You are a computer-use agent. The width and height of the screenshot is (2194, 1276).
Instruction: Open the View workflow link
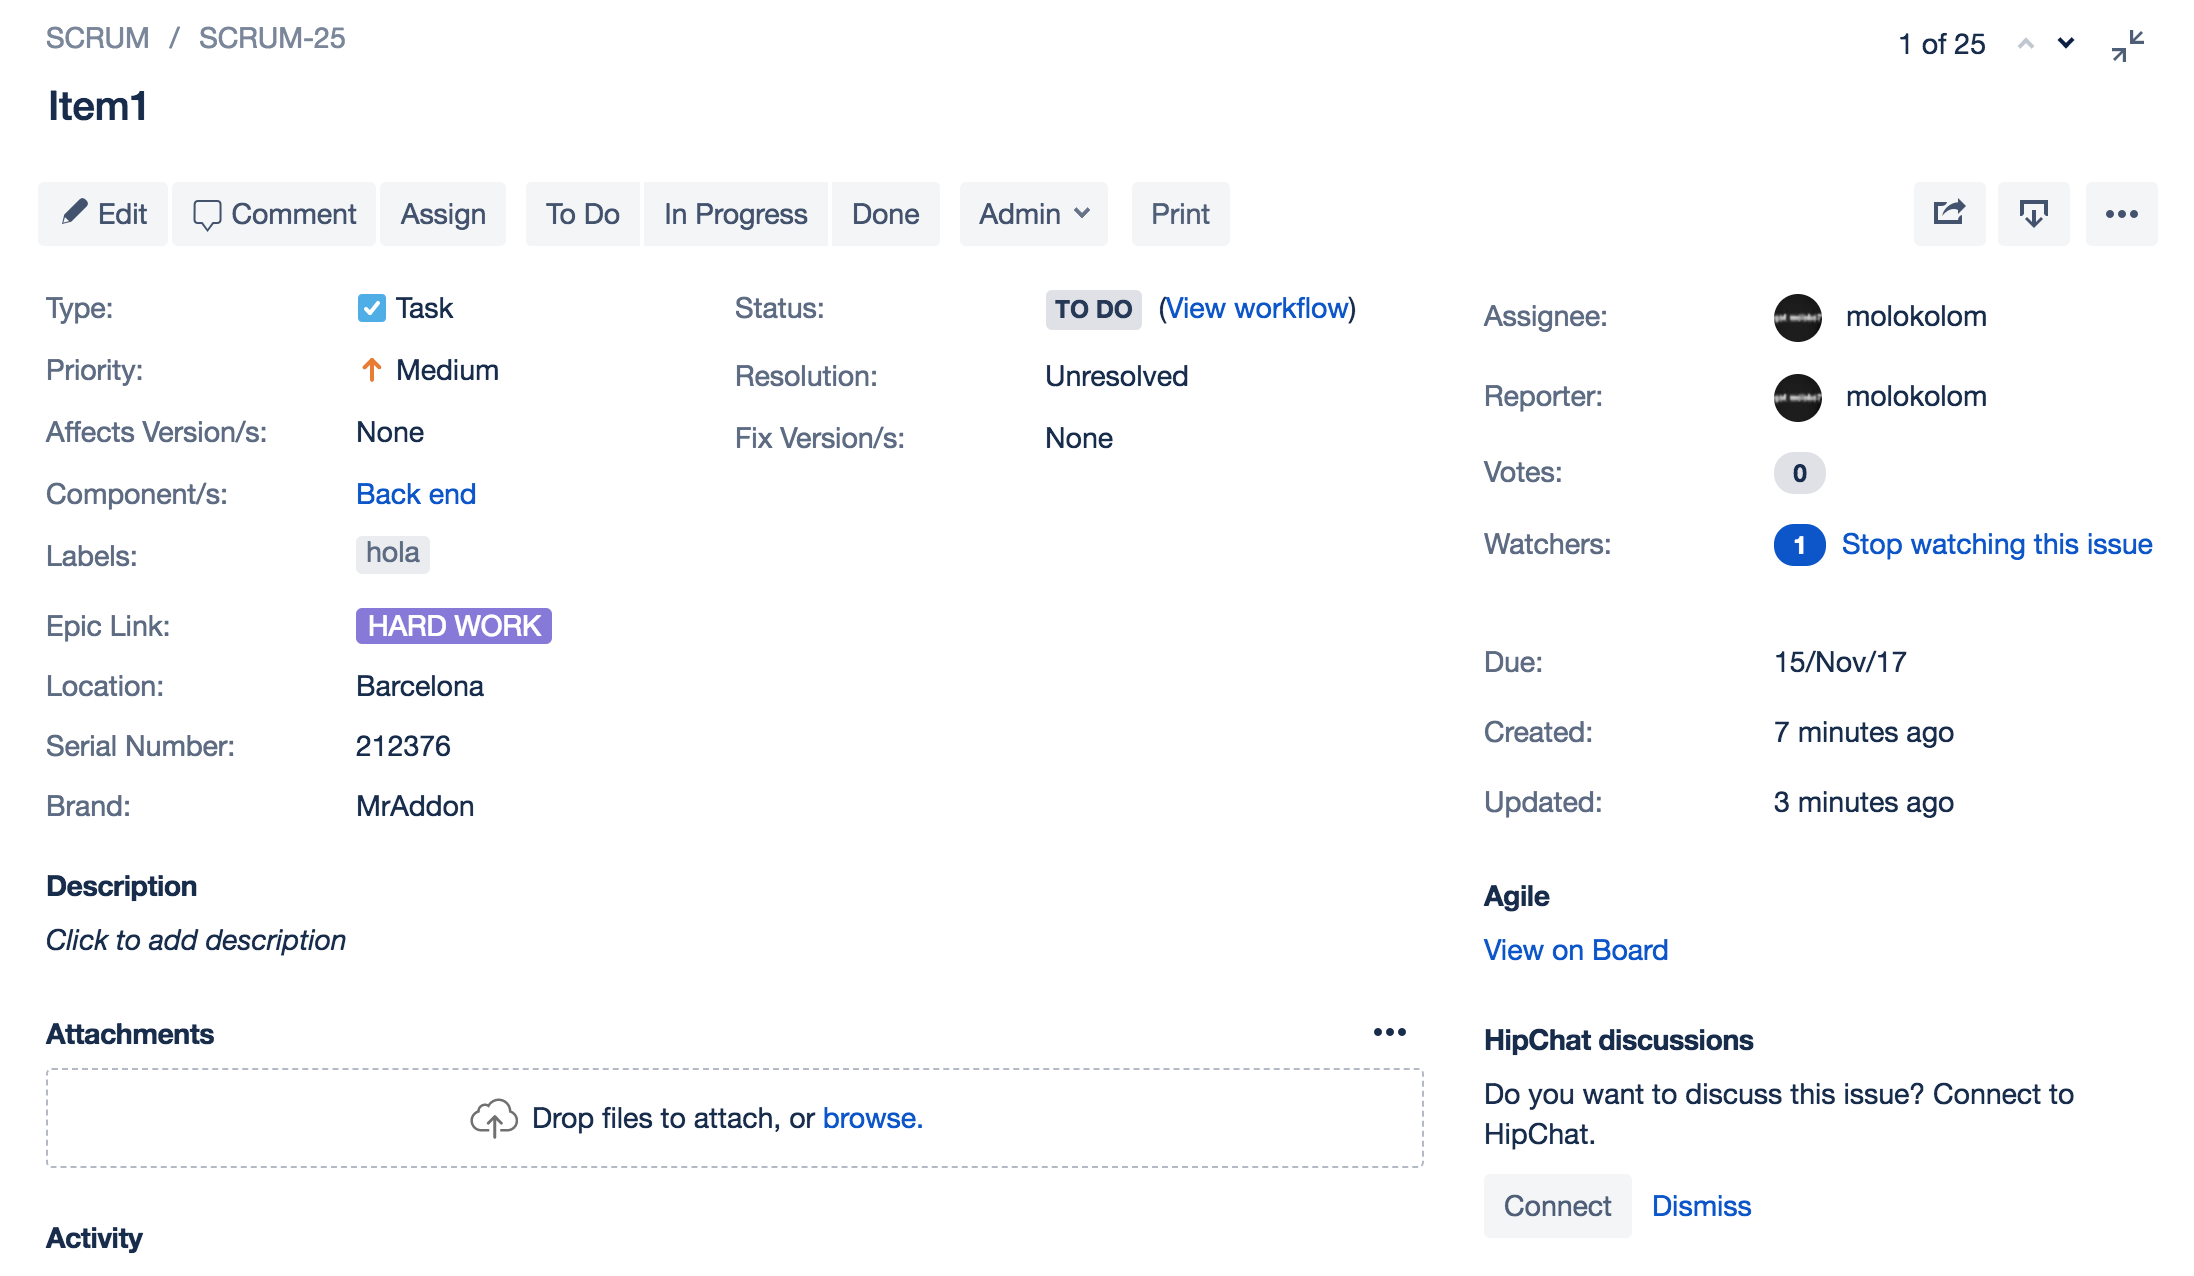[1257, 308]
